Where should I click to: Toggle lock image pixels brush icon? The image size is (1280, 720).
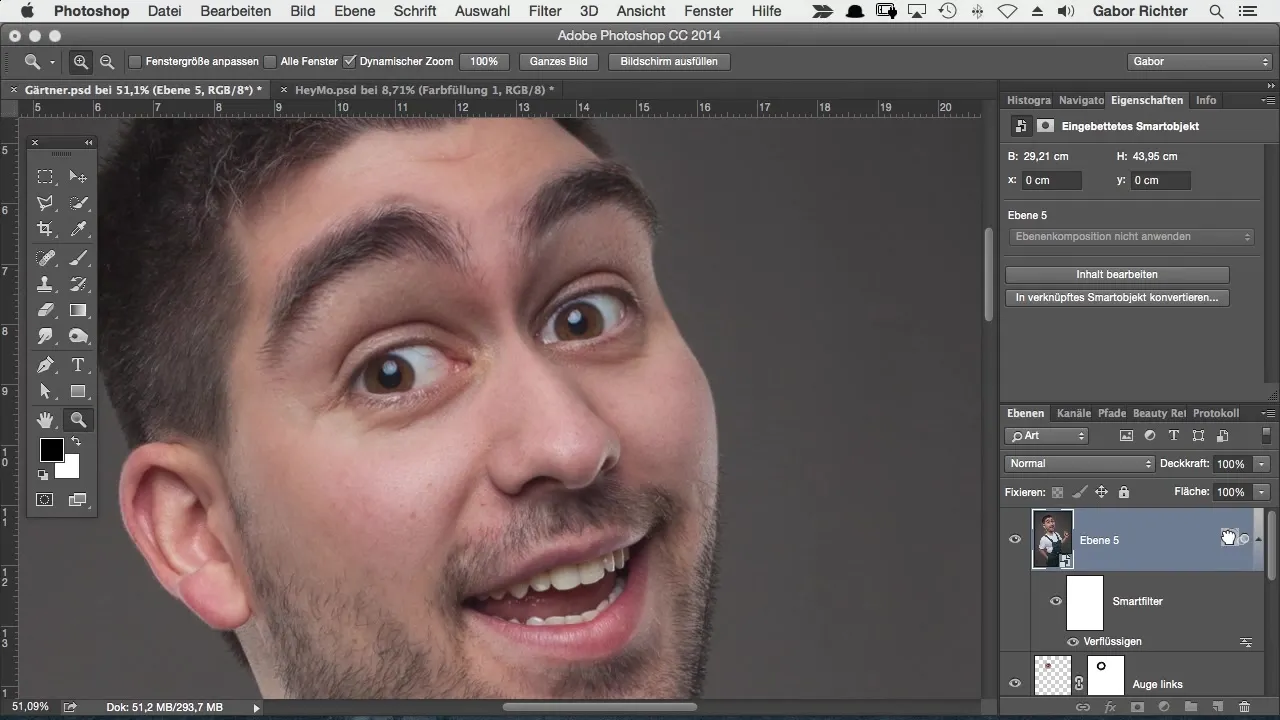pos(1079,492)
